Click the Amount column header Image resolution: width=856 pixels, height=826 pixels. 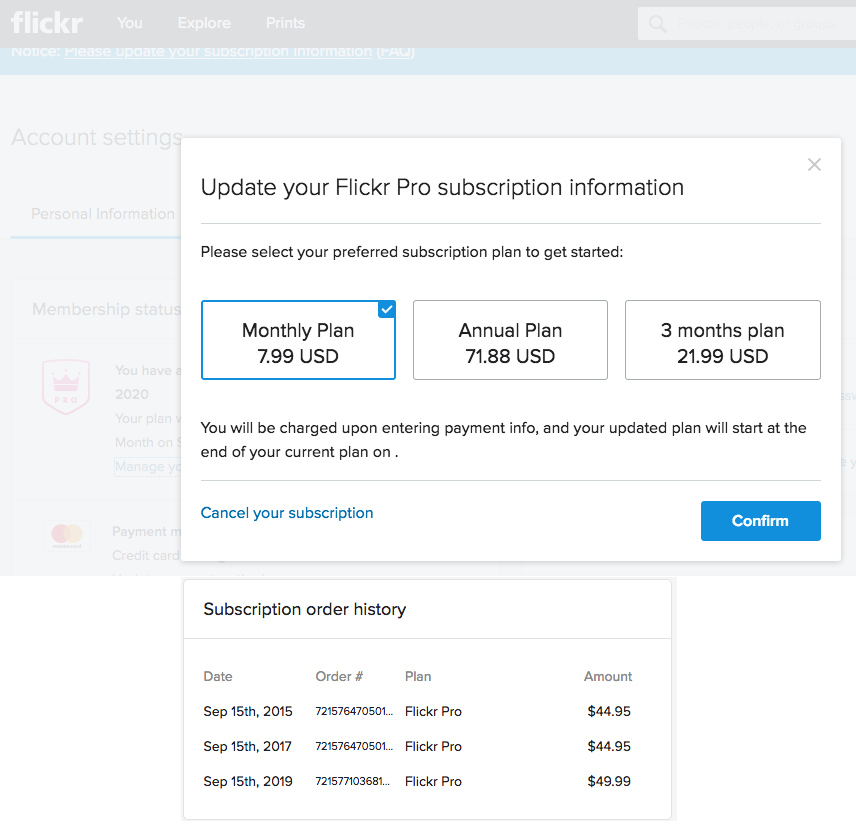click(608, 676)
